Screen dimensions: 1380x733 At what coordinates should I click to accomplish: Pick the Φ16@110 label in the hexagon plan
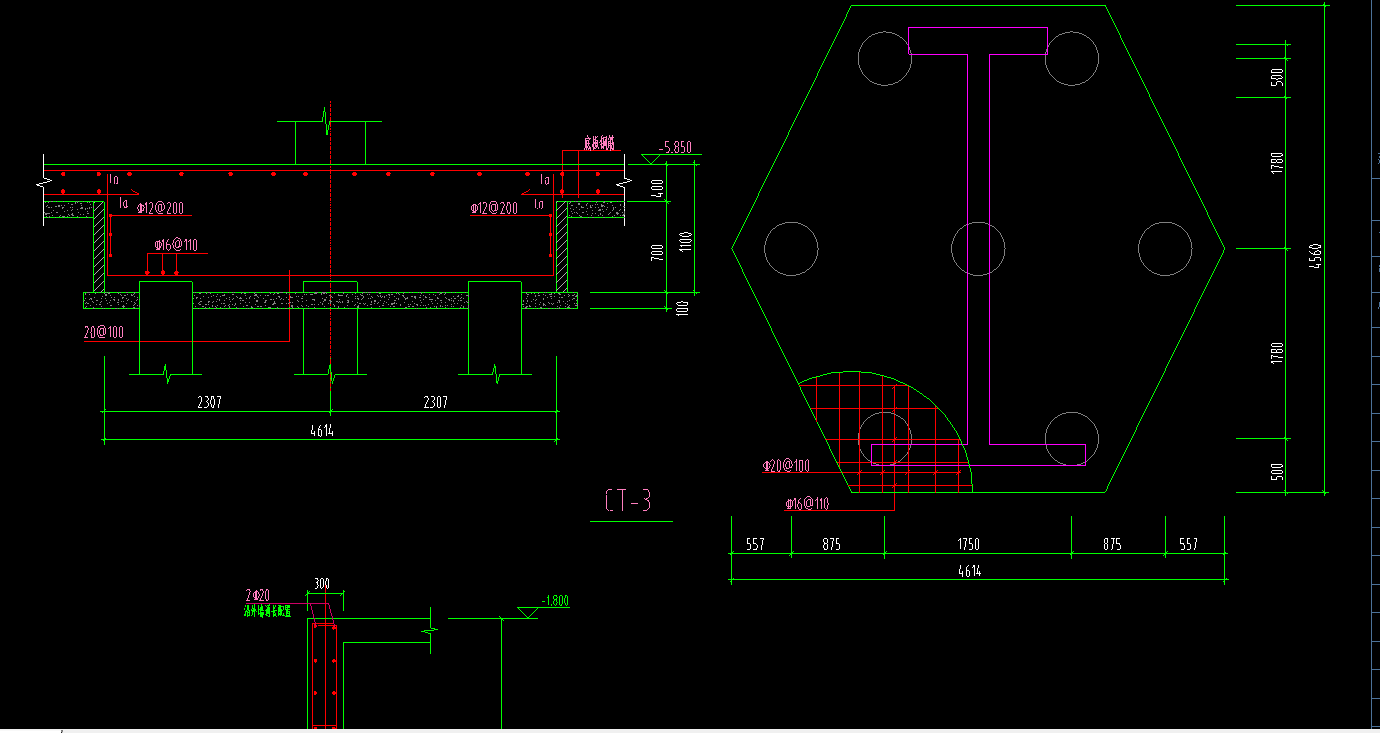tap(807, 503)
